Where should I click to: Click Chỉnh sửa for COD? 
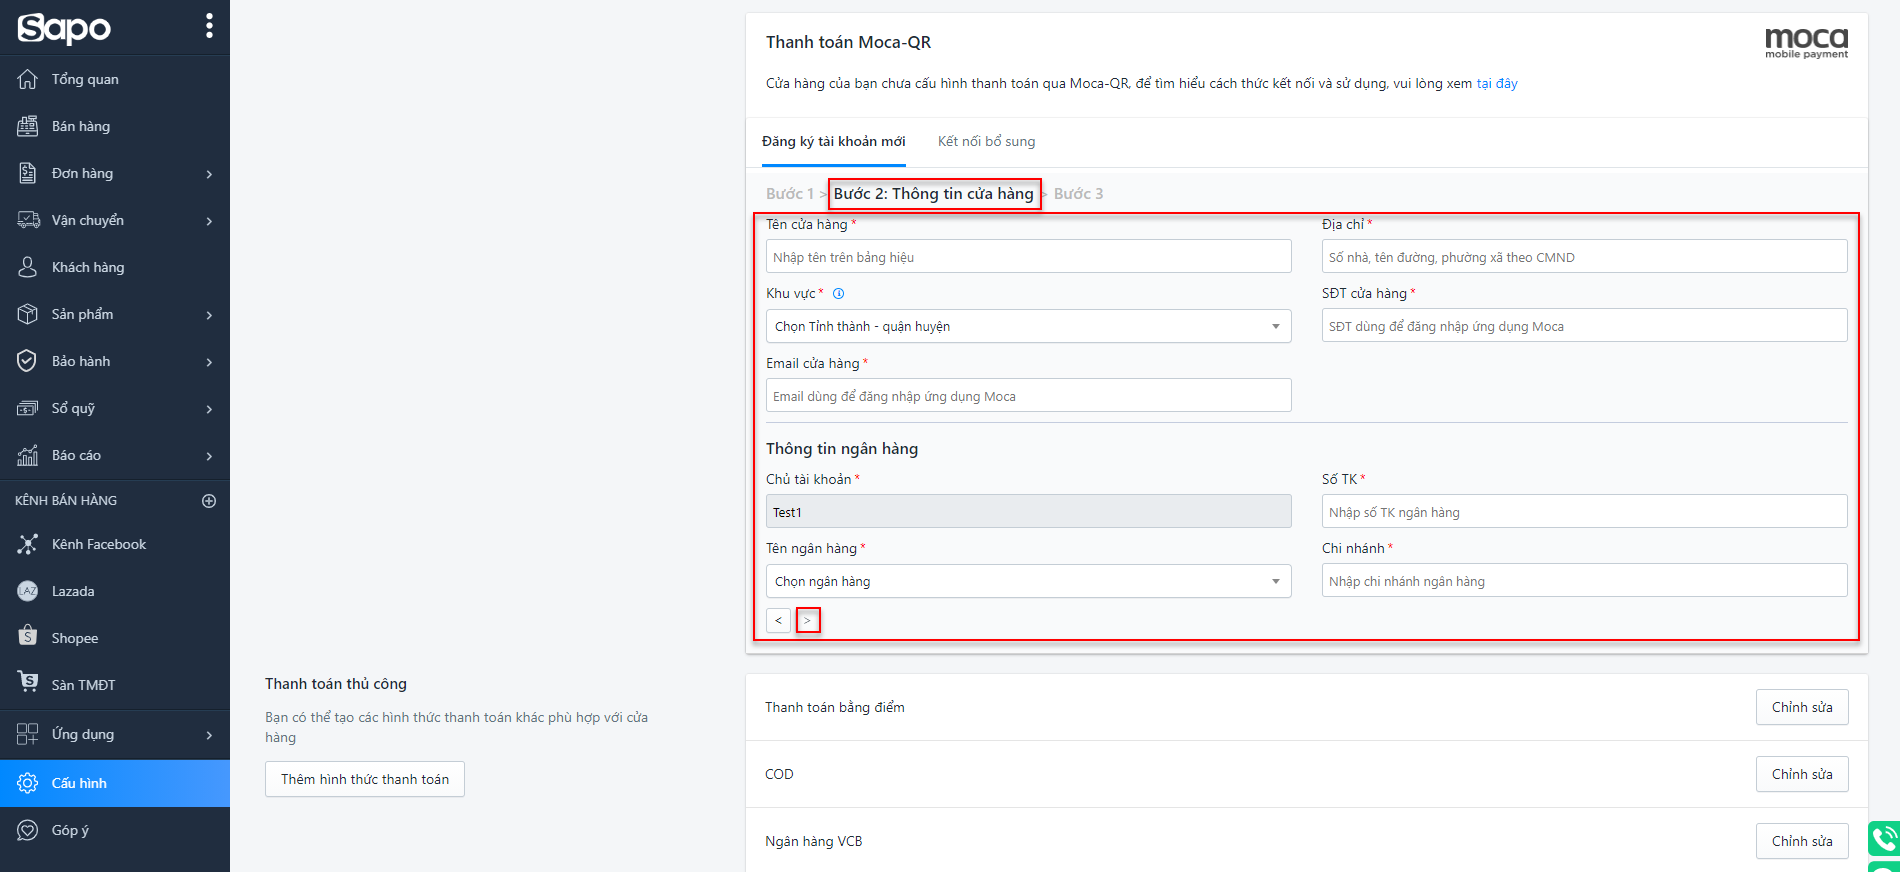[x=1802, y=774]
